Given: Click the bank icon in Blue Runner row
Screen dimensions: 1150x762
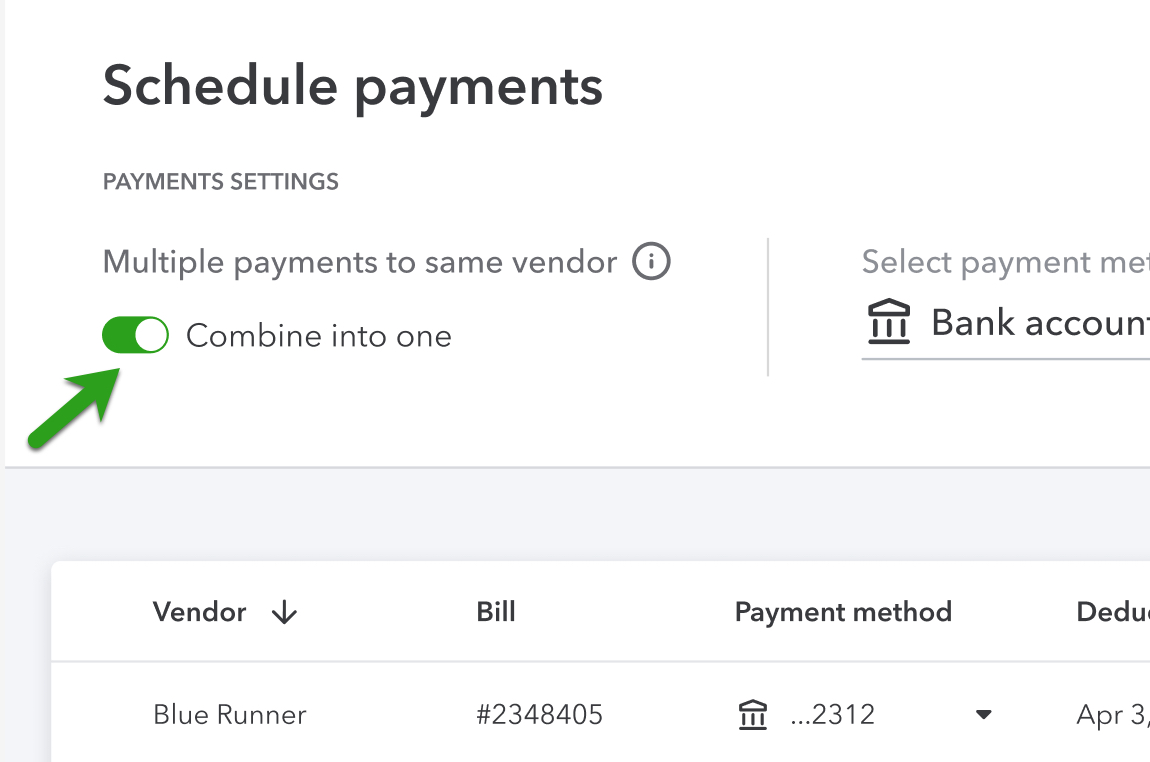Looking at the screenshot, I should point(752,715).
